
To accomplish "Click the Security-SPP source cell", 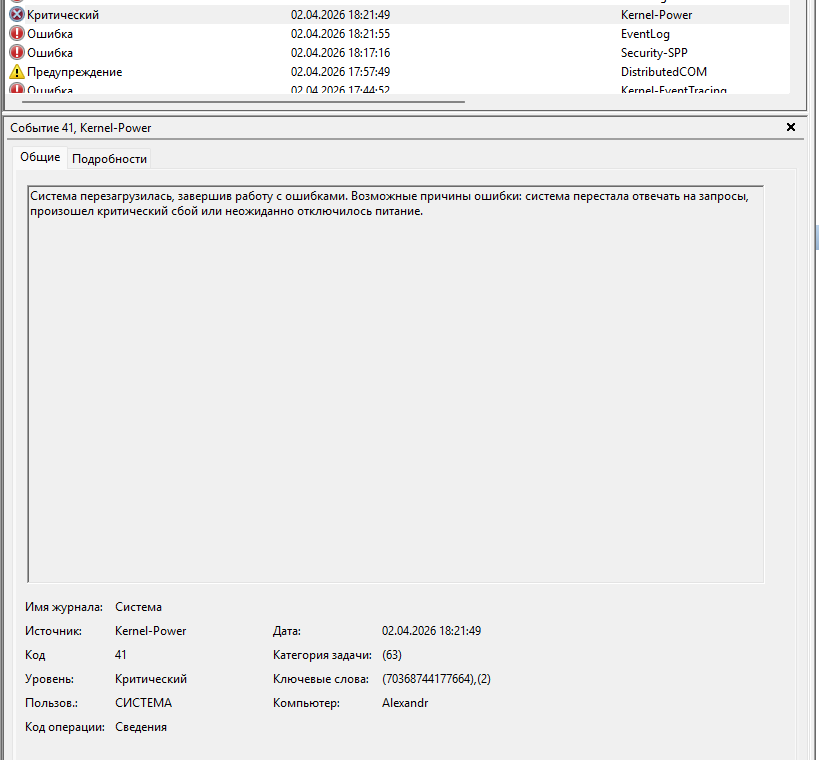I will pos(654,53).
